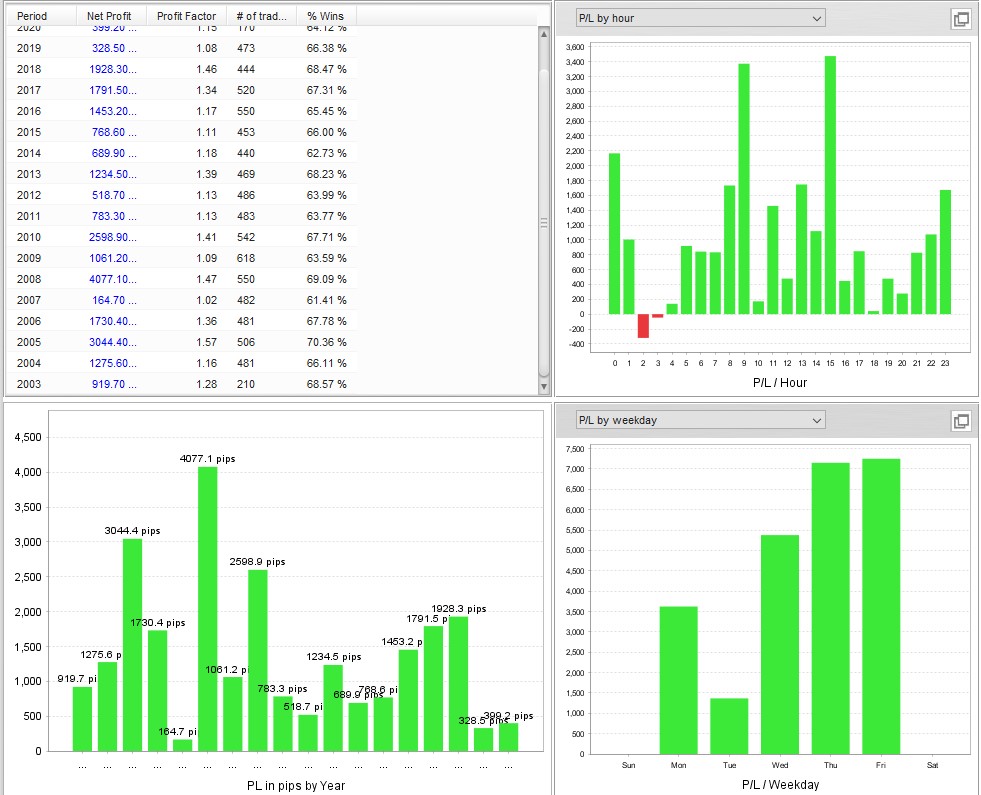
Task: Select the 2016 period row
Action: (x=181, y=111)
